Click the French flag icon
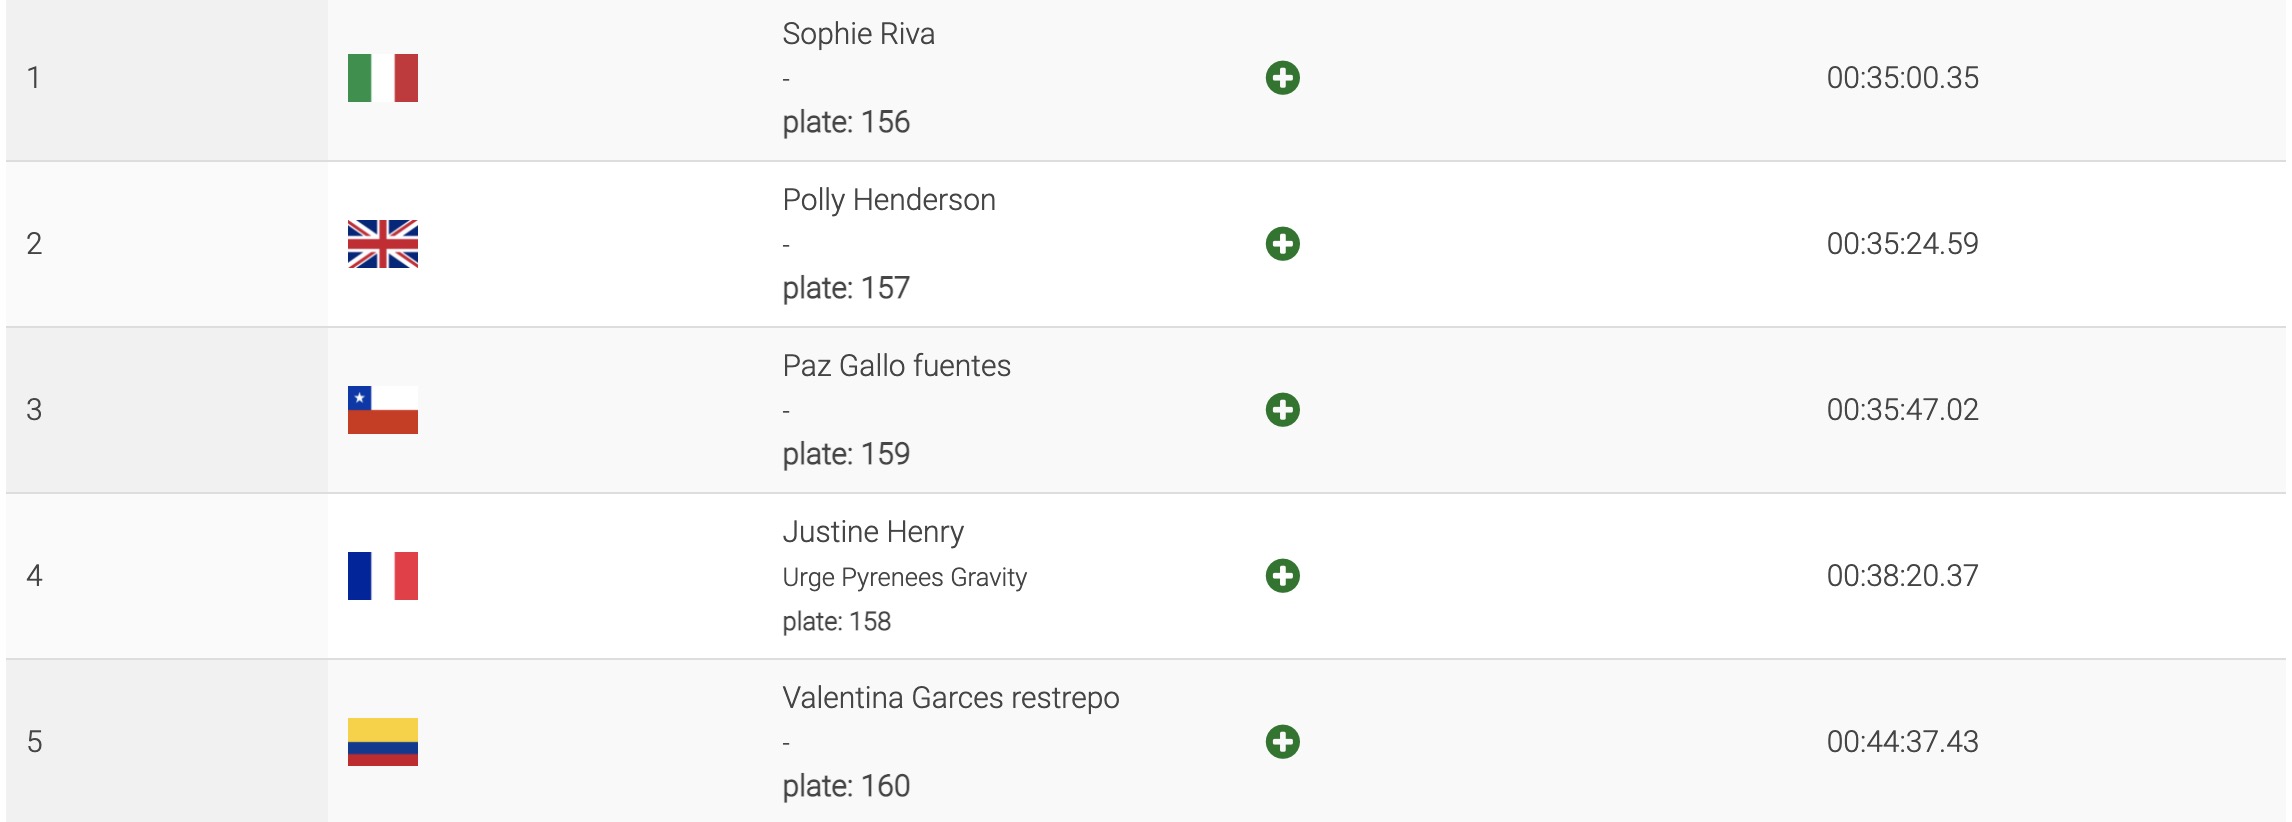Screen dimensions: 2292x822 tap(382, 576)
